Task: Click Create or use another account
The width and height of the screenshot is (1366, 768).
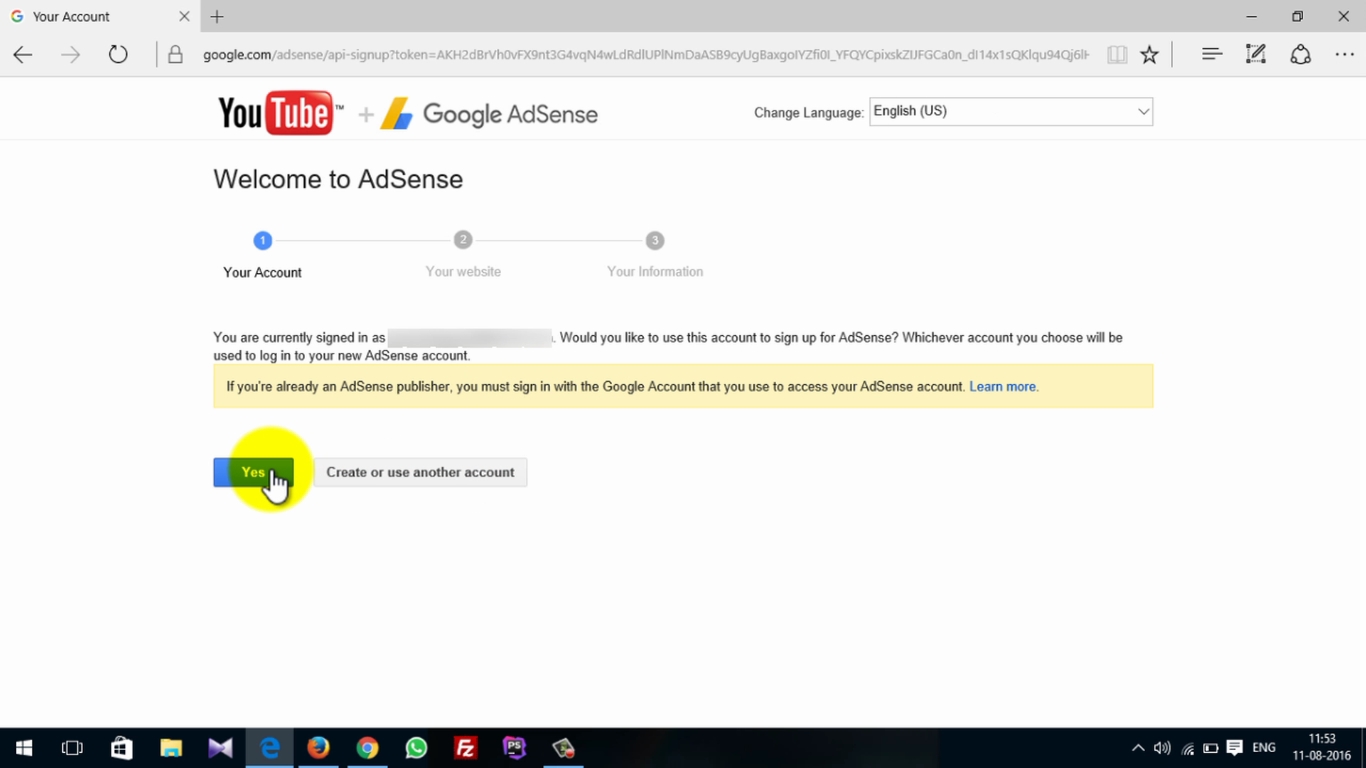Action: [x=420, y=472]
